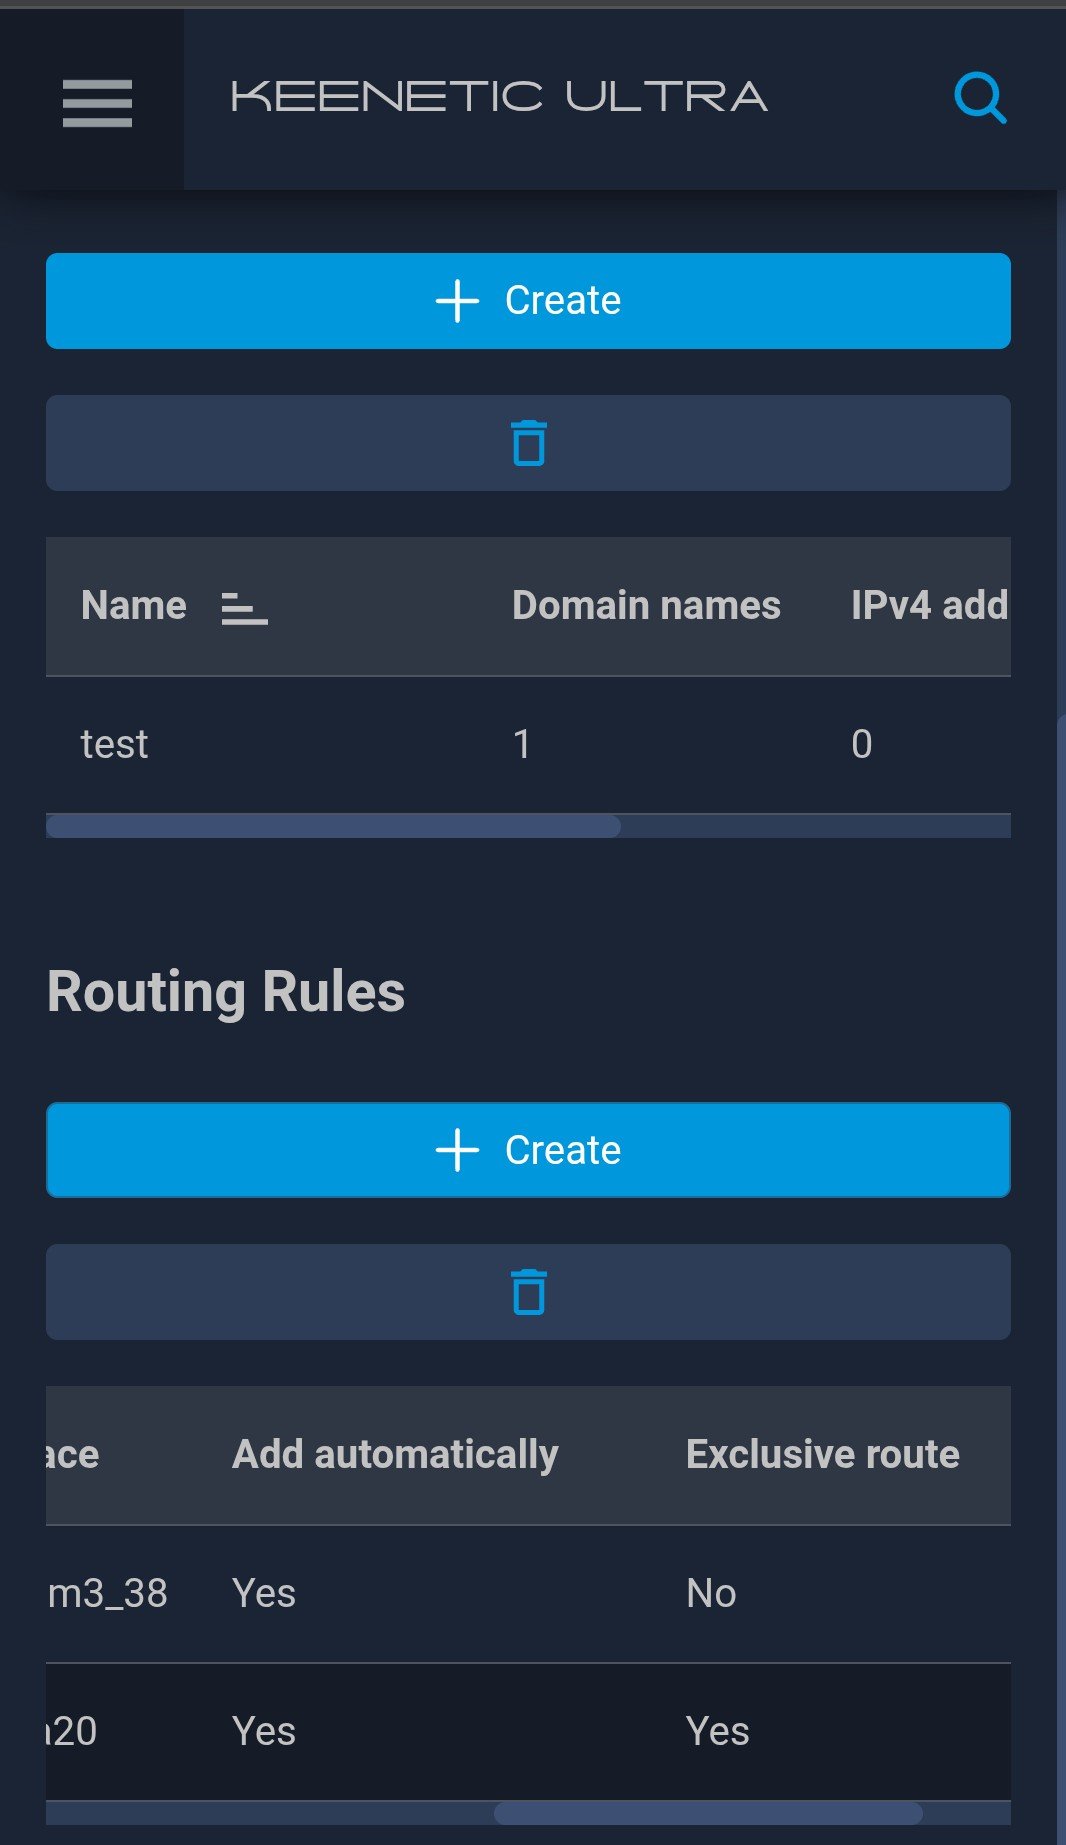Click the horizontal scrollbar under the test row
Viewport: 1066px width, 1845px height.
[333, 826]
